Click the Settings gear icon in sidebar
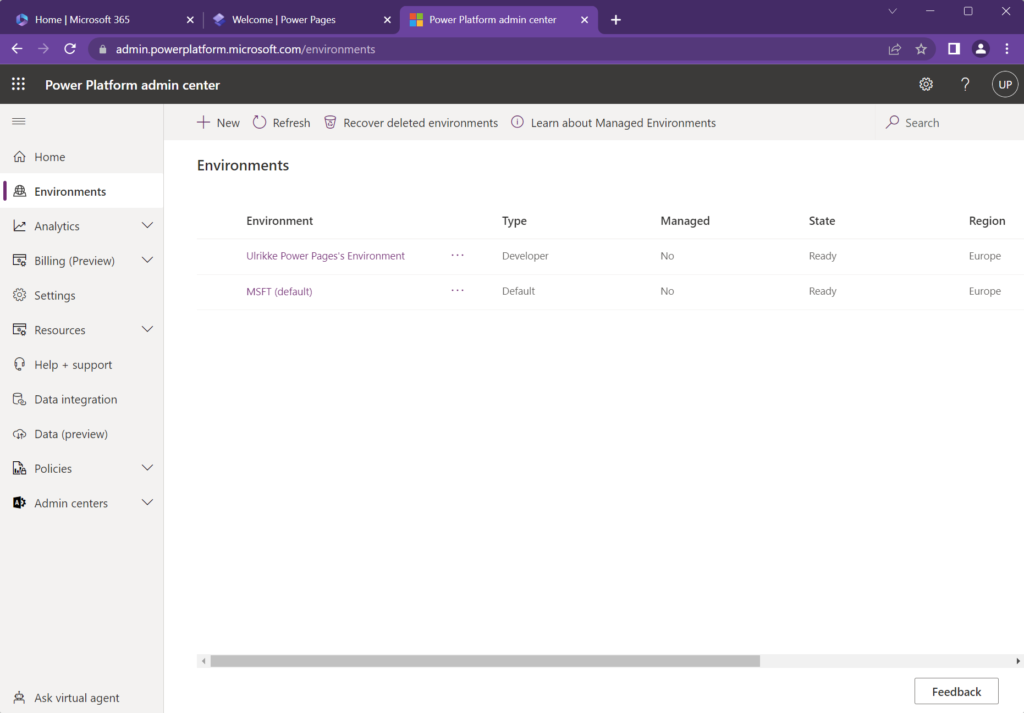This screenshot has width=1024, height=713. point(20,295)
